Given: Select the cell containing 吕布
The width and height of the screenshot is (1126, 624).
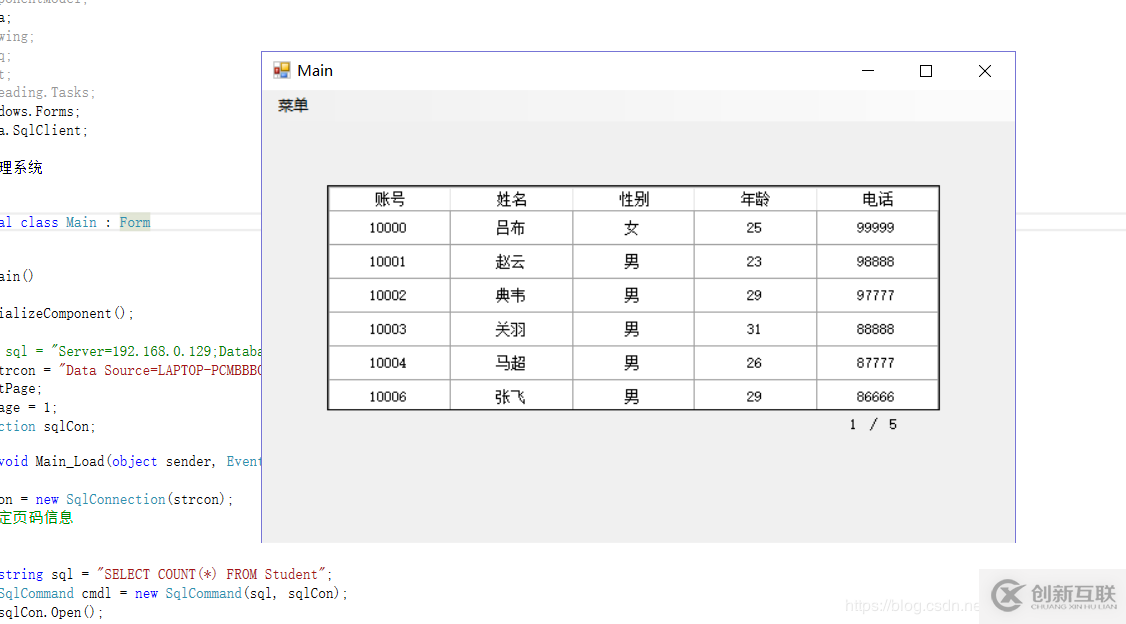Looking at the screenshot, I should (x=510, y=227).
